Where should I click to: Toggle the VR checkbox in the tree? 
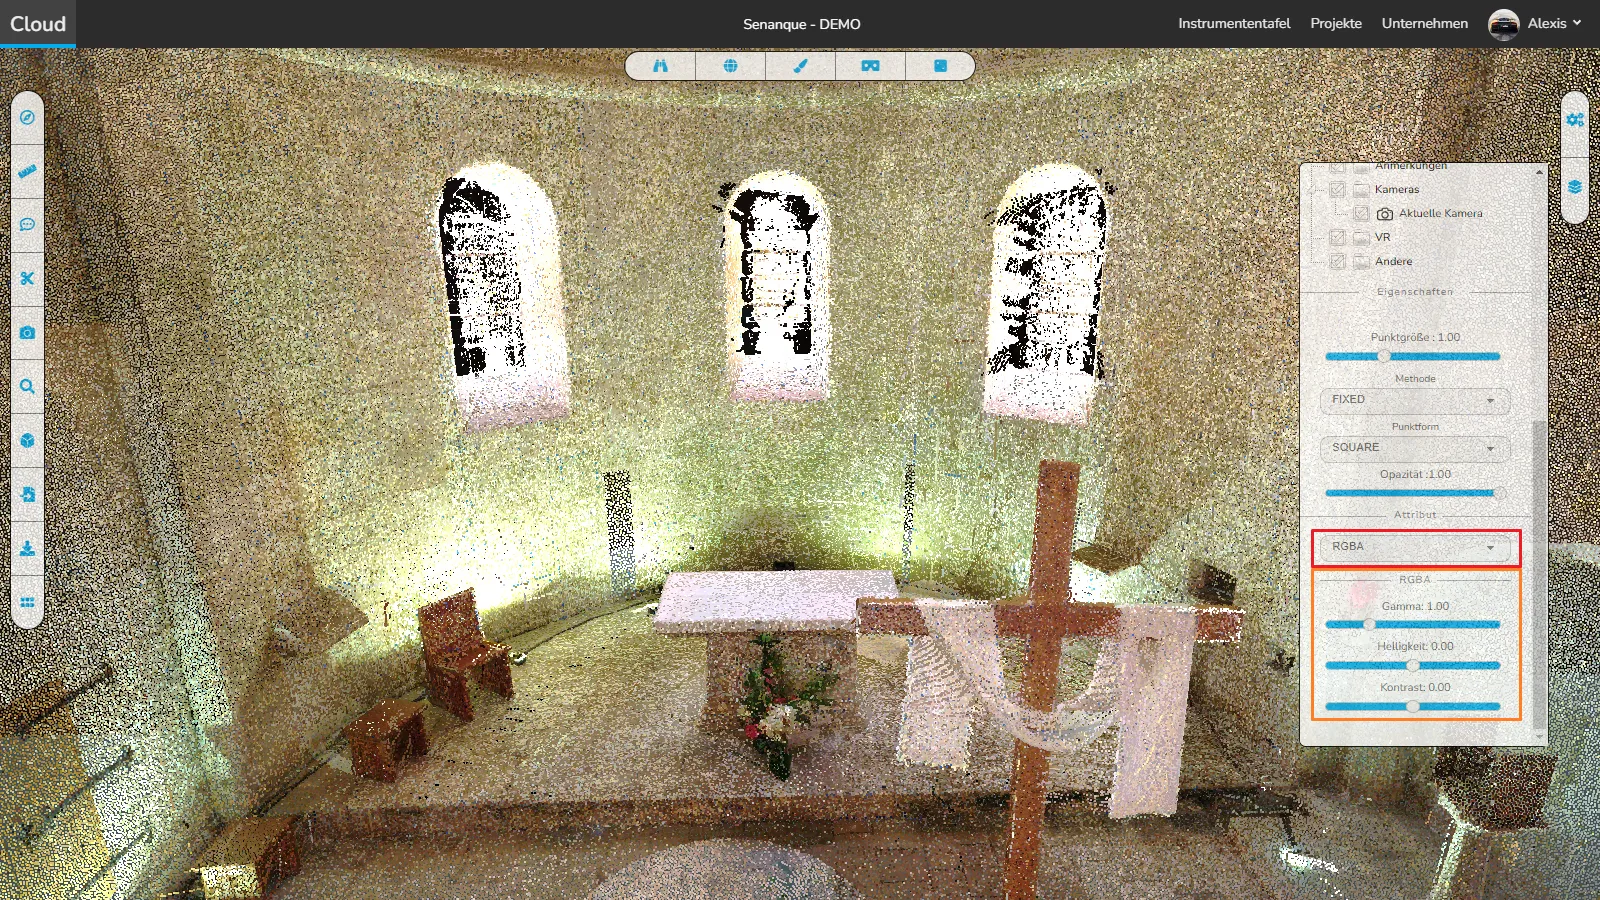tap(1337, 238)
